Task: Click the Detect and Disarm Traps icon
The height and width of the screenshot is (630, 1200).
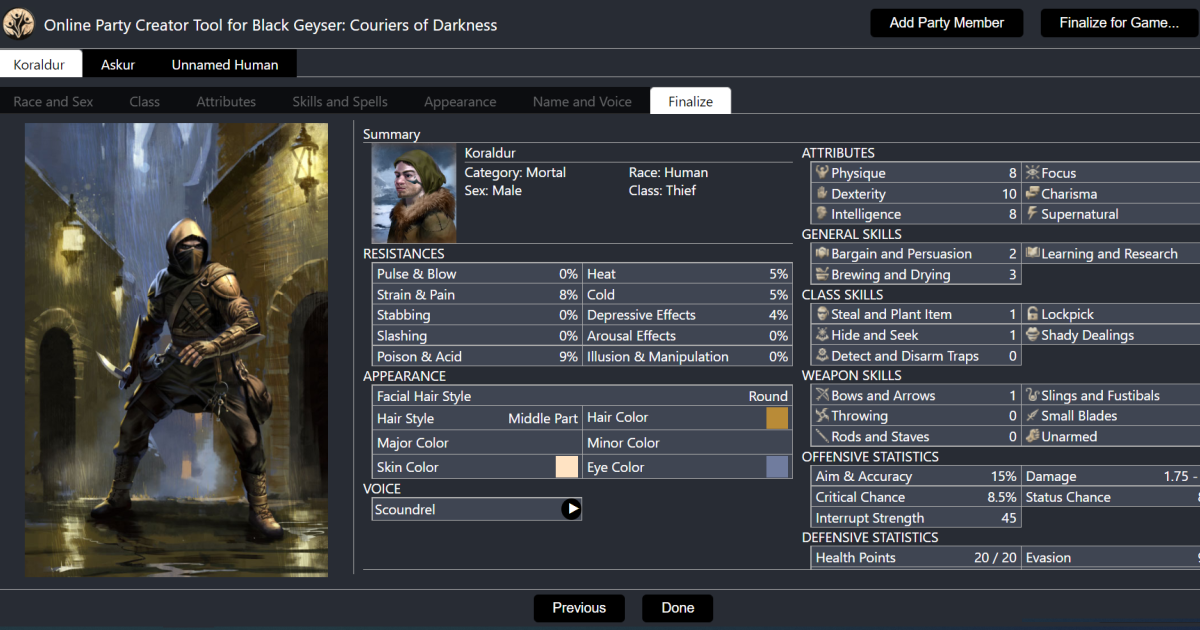Action: (x=822, y=355)
